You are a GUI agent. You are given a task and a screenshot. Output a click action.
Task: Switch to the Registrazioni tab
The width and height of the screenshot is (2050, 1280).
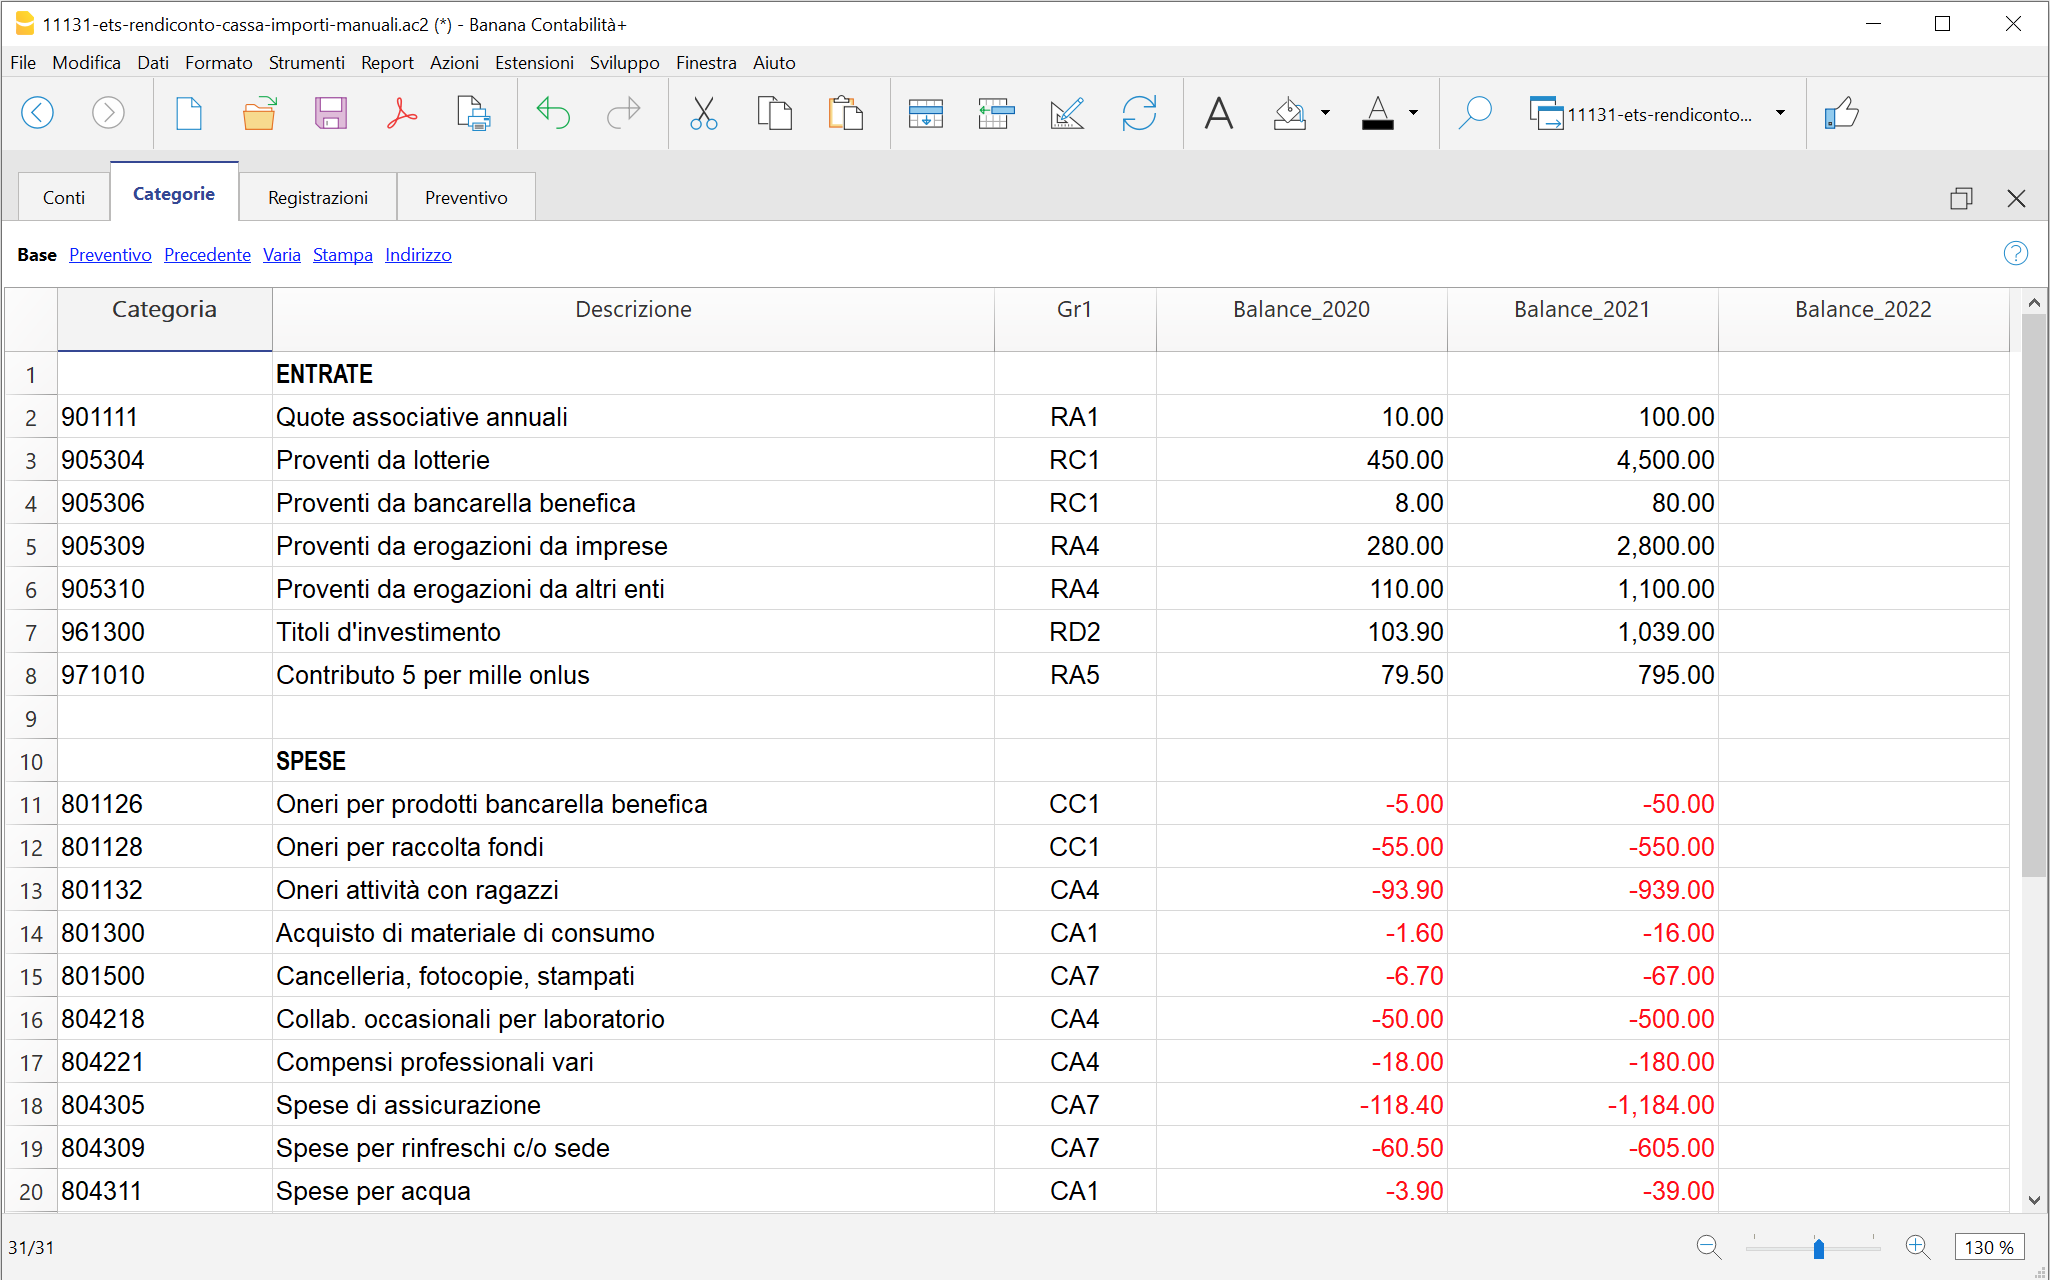point(318,197)
